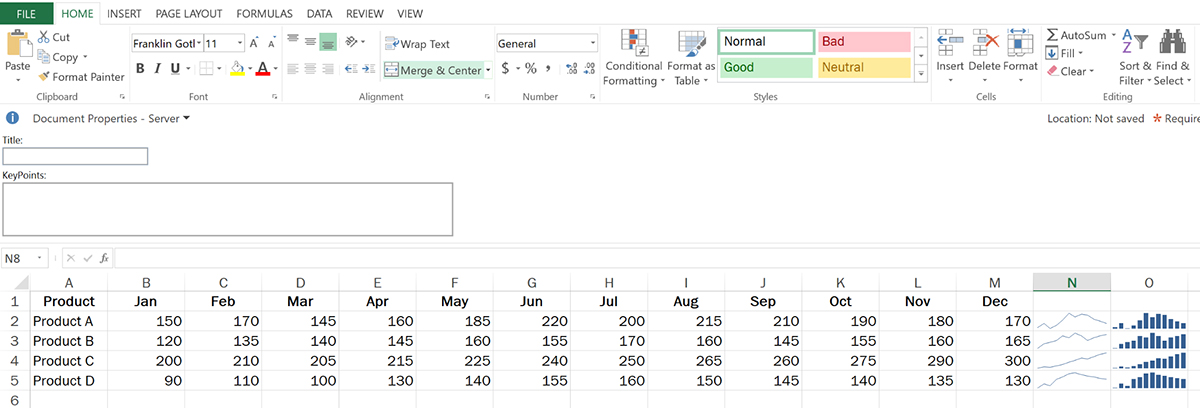Viewport: 1200px width, 408px height.
Task: Open Find & Select binoculars
Action: pyautogui.click(x=1172, y=58)
